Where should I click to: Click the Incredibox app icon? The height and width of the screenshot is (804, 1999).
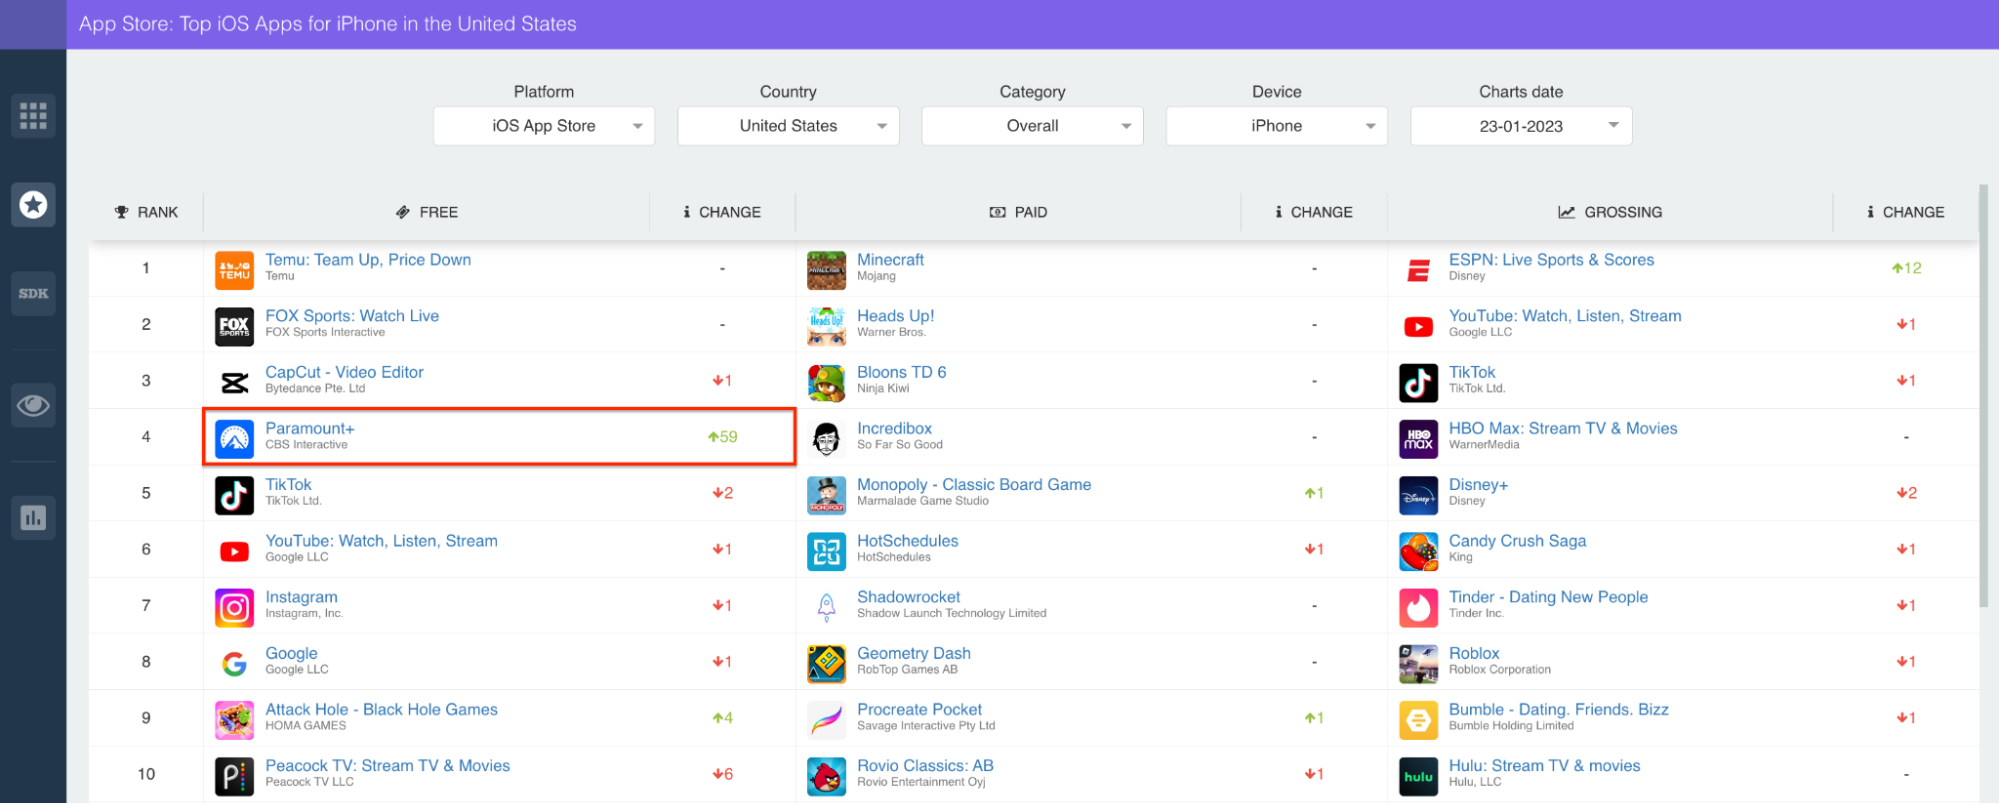(826, 438)
